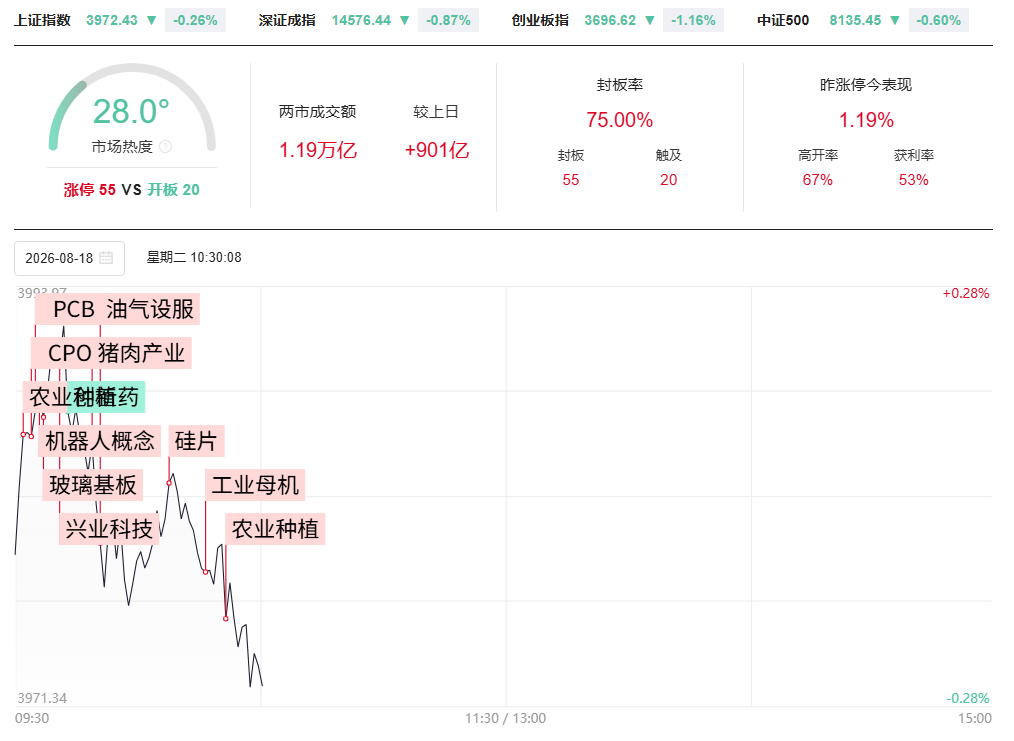This screenshot has height=741, width=1014.
Task: Open the 机器人概念 chart label
Action: [x=100, y=441]
